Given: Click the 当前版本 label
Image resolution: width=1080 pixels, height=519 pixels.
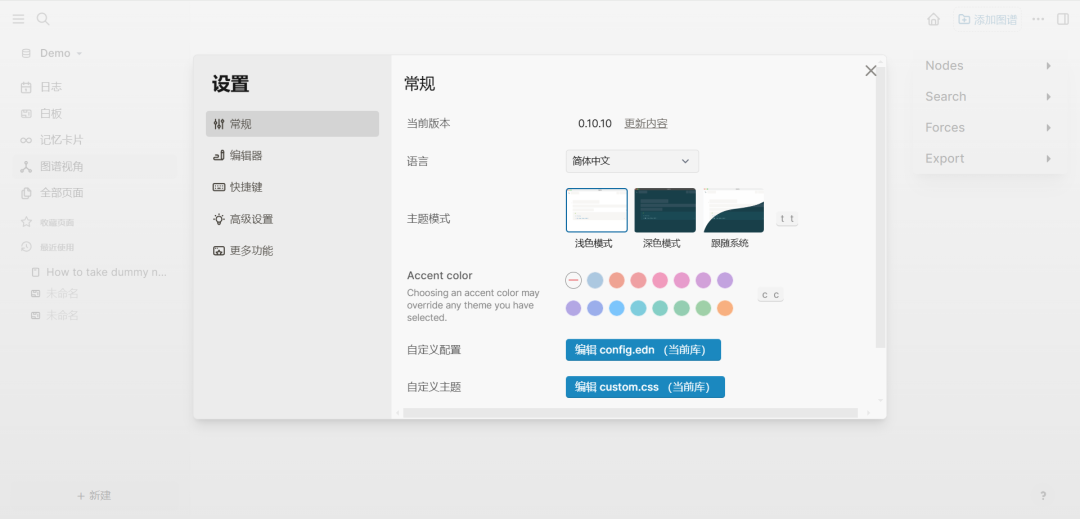Looking at the screenshot, I should coord(428,123).
